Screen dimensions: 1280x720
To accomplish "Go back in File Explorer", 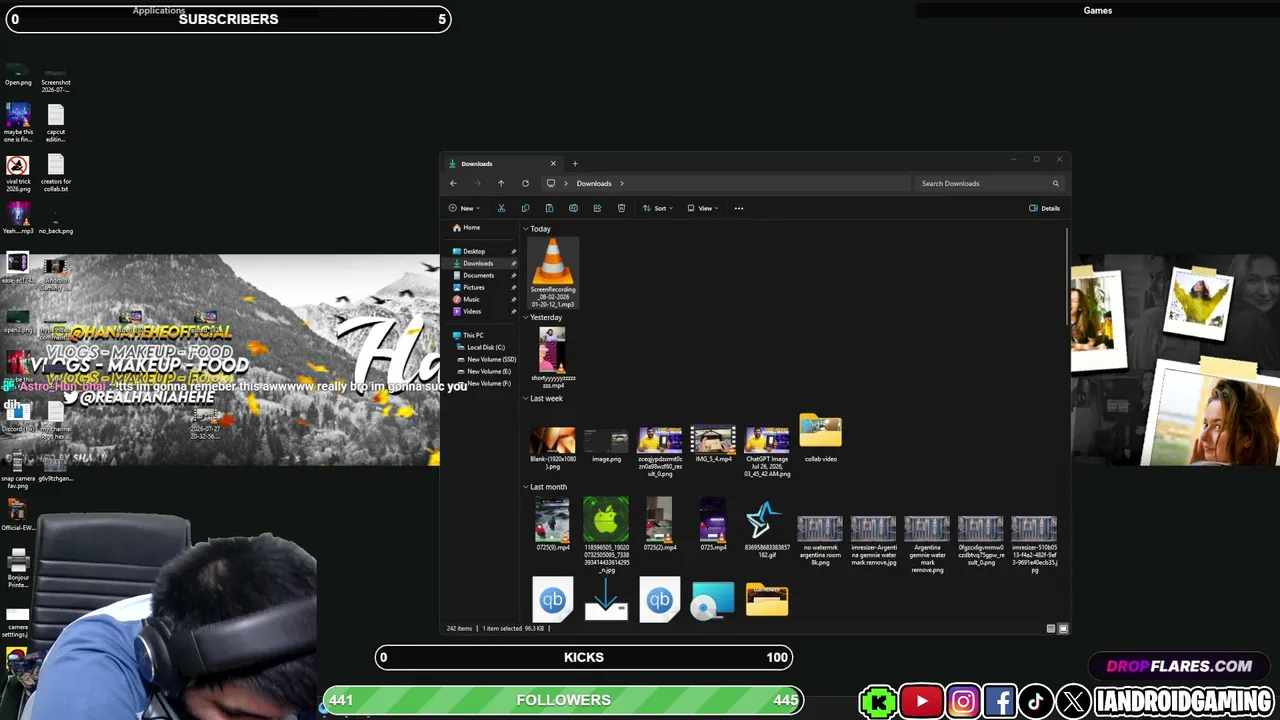I will tap(453, 183).
